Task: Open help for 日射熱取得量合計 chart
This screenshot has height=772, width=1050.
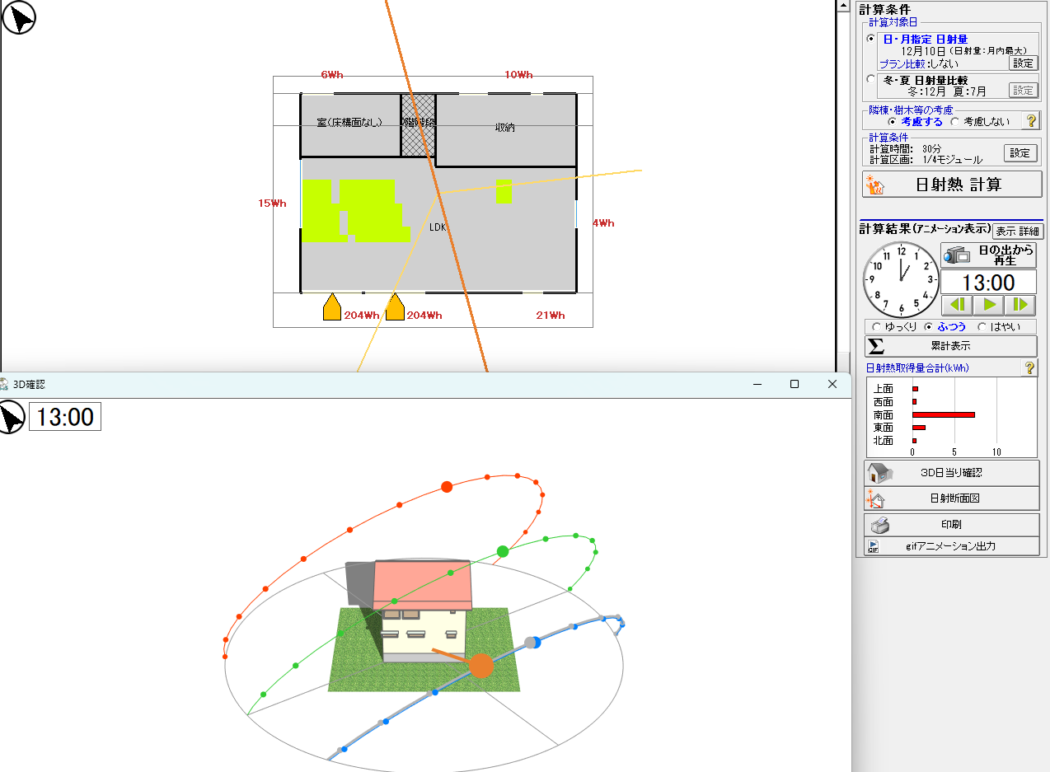Action: tap(1029, 368)
